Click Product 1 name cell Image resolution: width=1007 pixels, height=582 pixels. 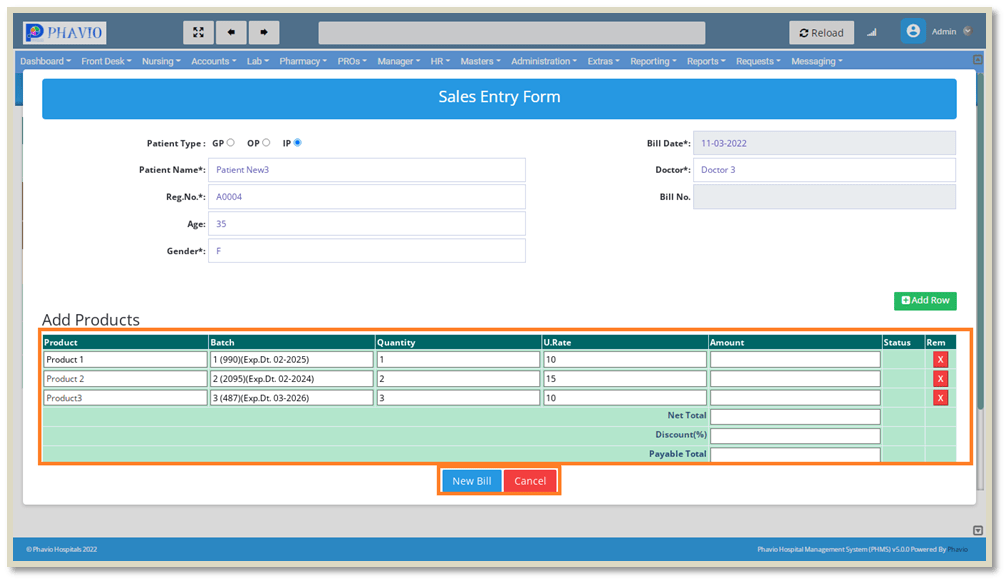pyautogui.click(x=125, y=360)
